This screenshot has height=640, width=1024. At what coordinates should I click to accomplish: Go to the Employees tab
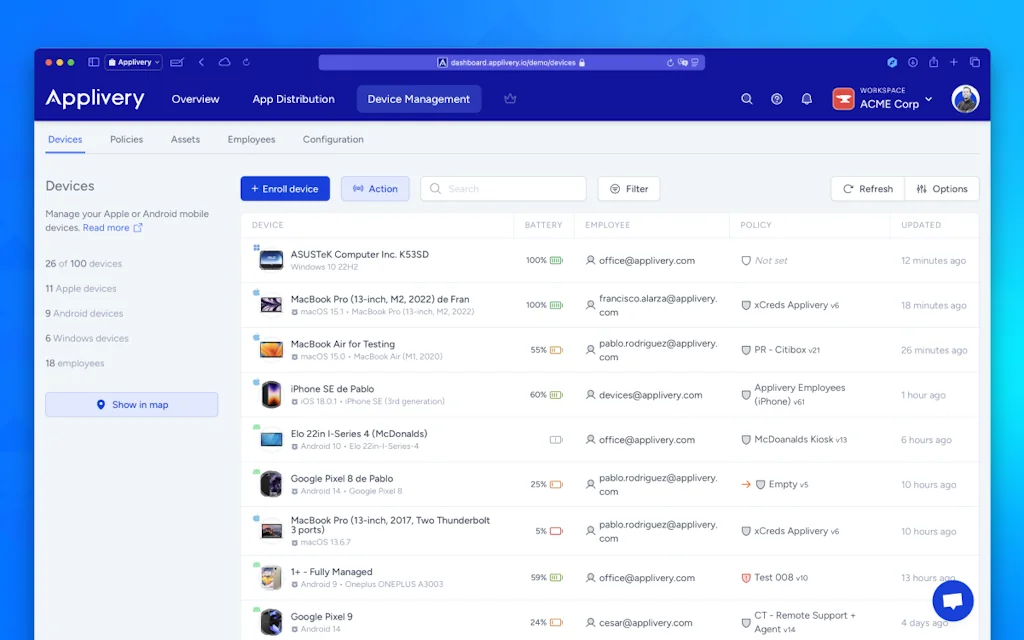coord(251,140)
